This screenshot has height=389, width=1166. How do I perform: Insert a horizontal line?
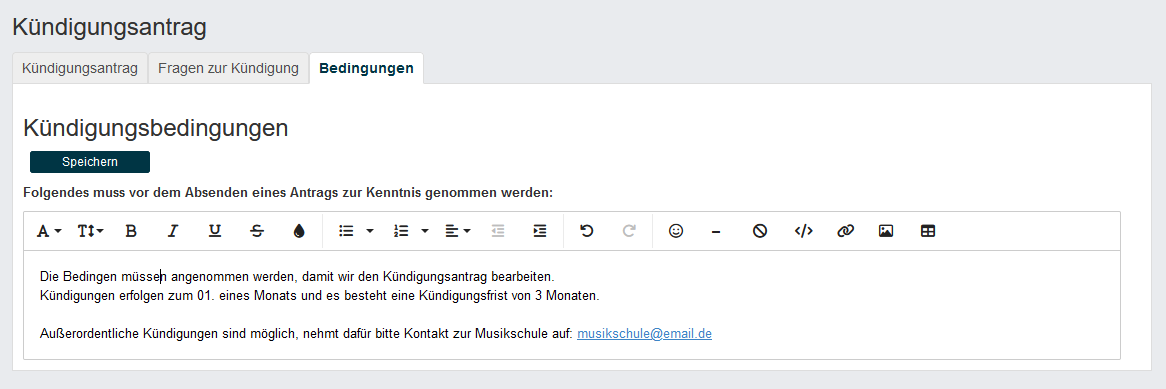tap(716, 231)
